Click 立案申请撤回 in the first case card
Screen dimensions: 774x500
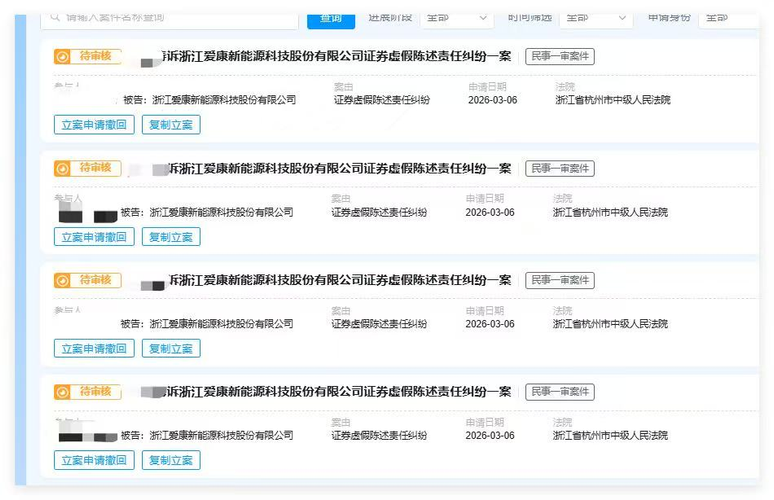[94, 125]
